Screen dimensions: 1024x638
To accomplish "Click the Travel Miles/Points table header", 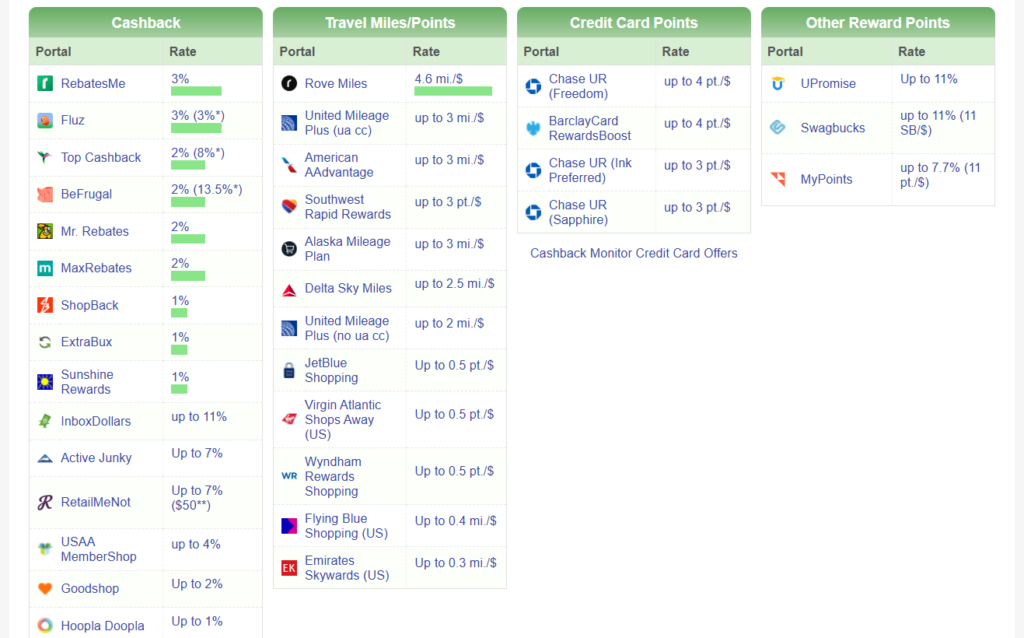I will [390, 23].
